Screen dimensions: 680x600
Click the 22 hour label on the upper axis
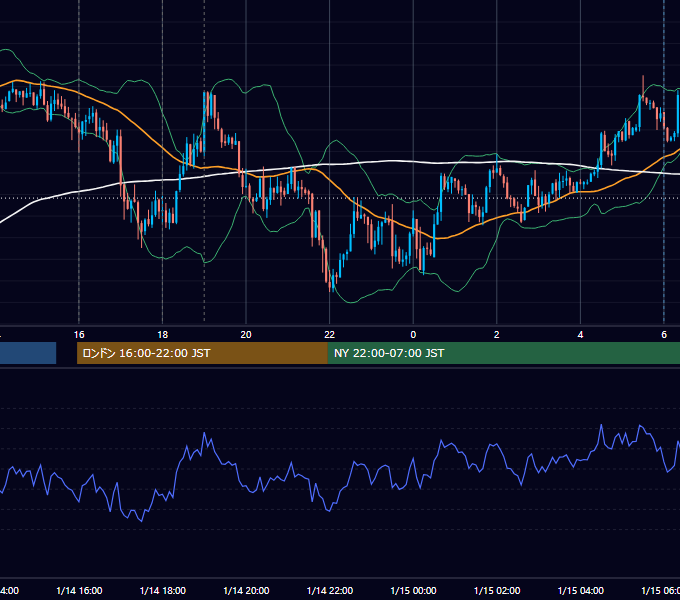(330, 335)
